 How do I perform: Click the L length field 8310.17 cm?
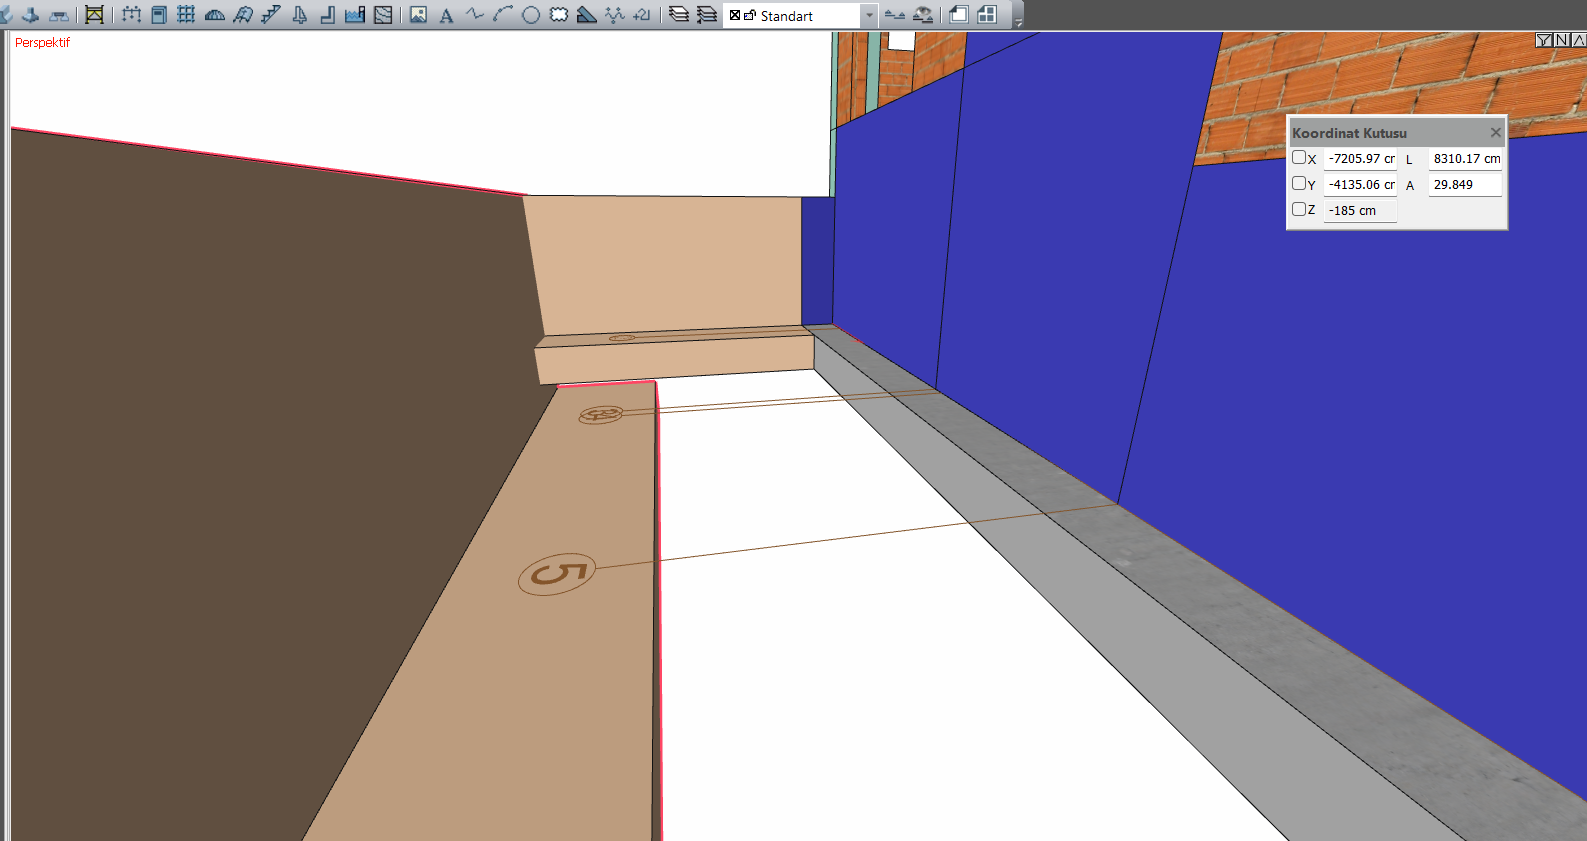[x=1465, y=158]
